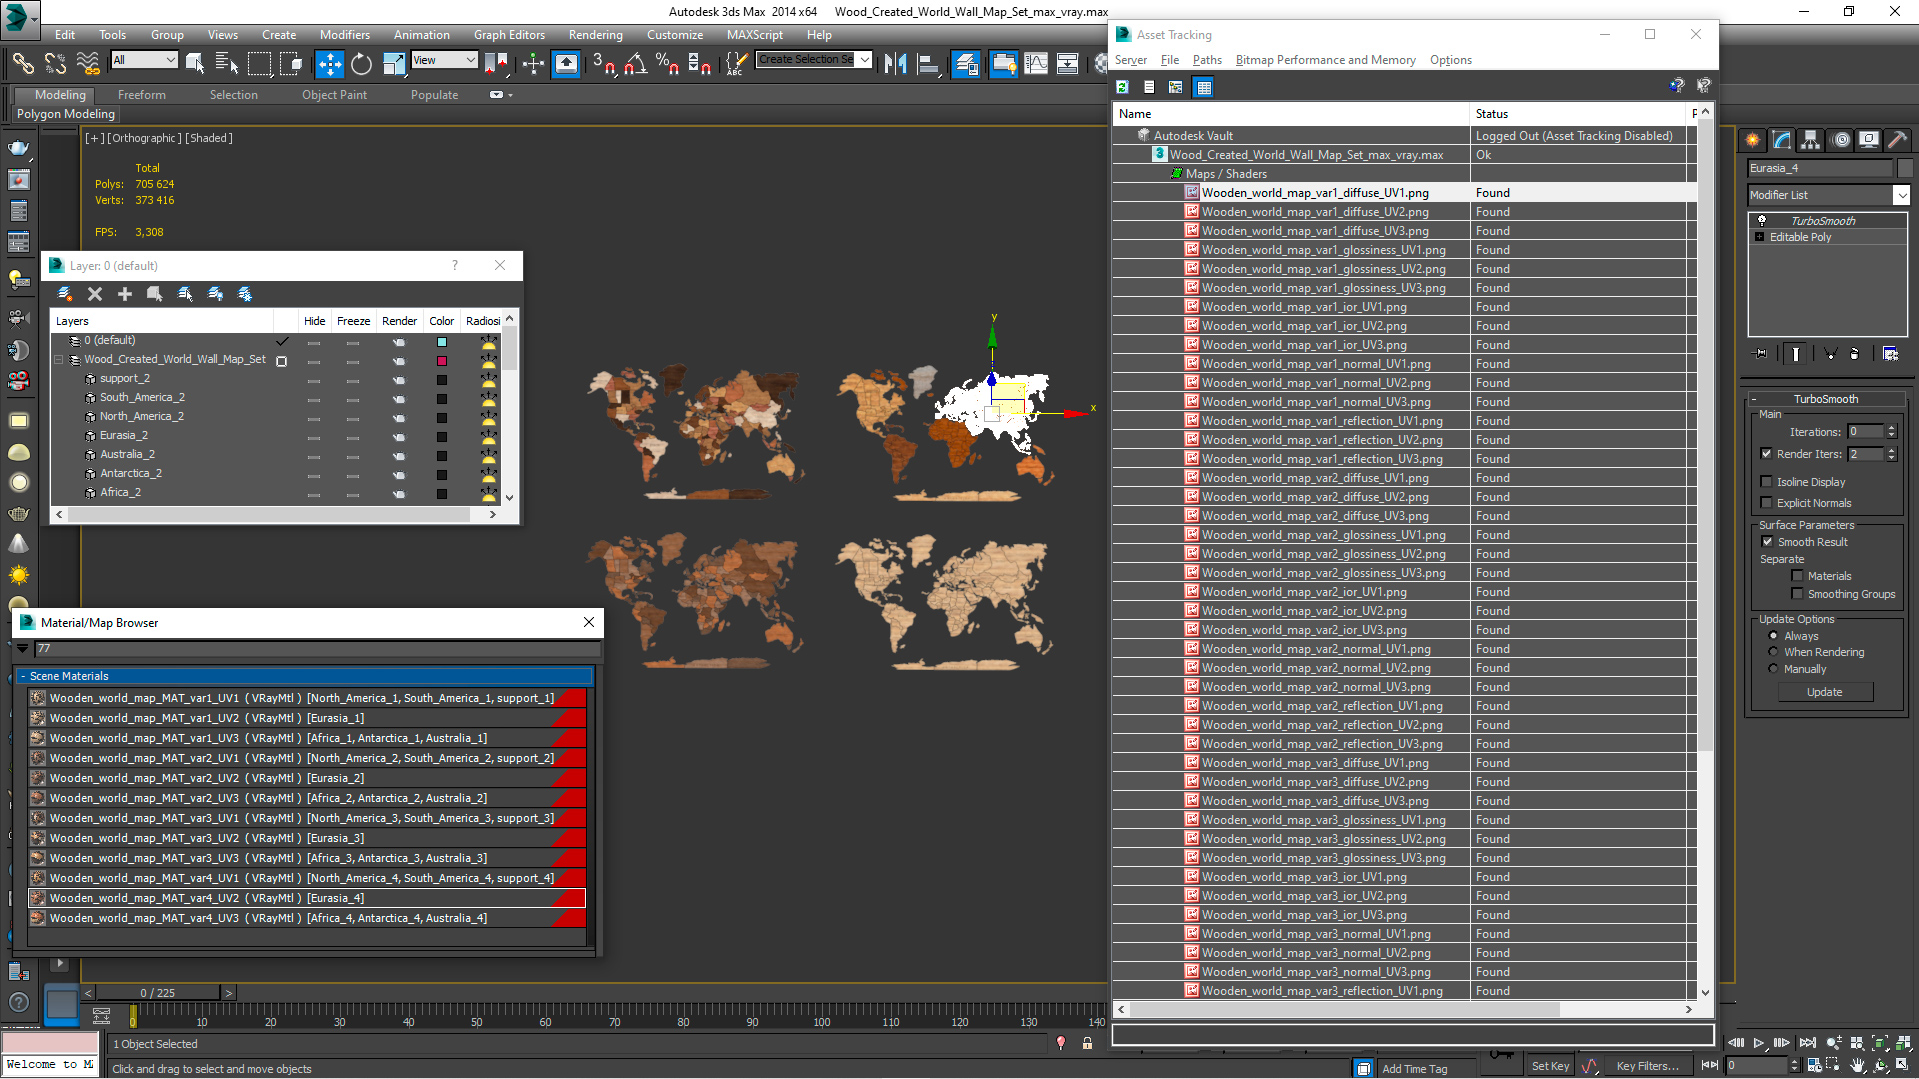Open the Graph Editors menu
Screen dimensions: 1919x1079
pos(509,34)
